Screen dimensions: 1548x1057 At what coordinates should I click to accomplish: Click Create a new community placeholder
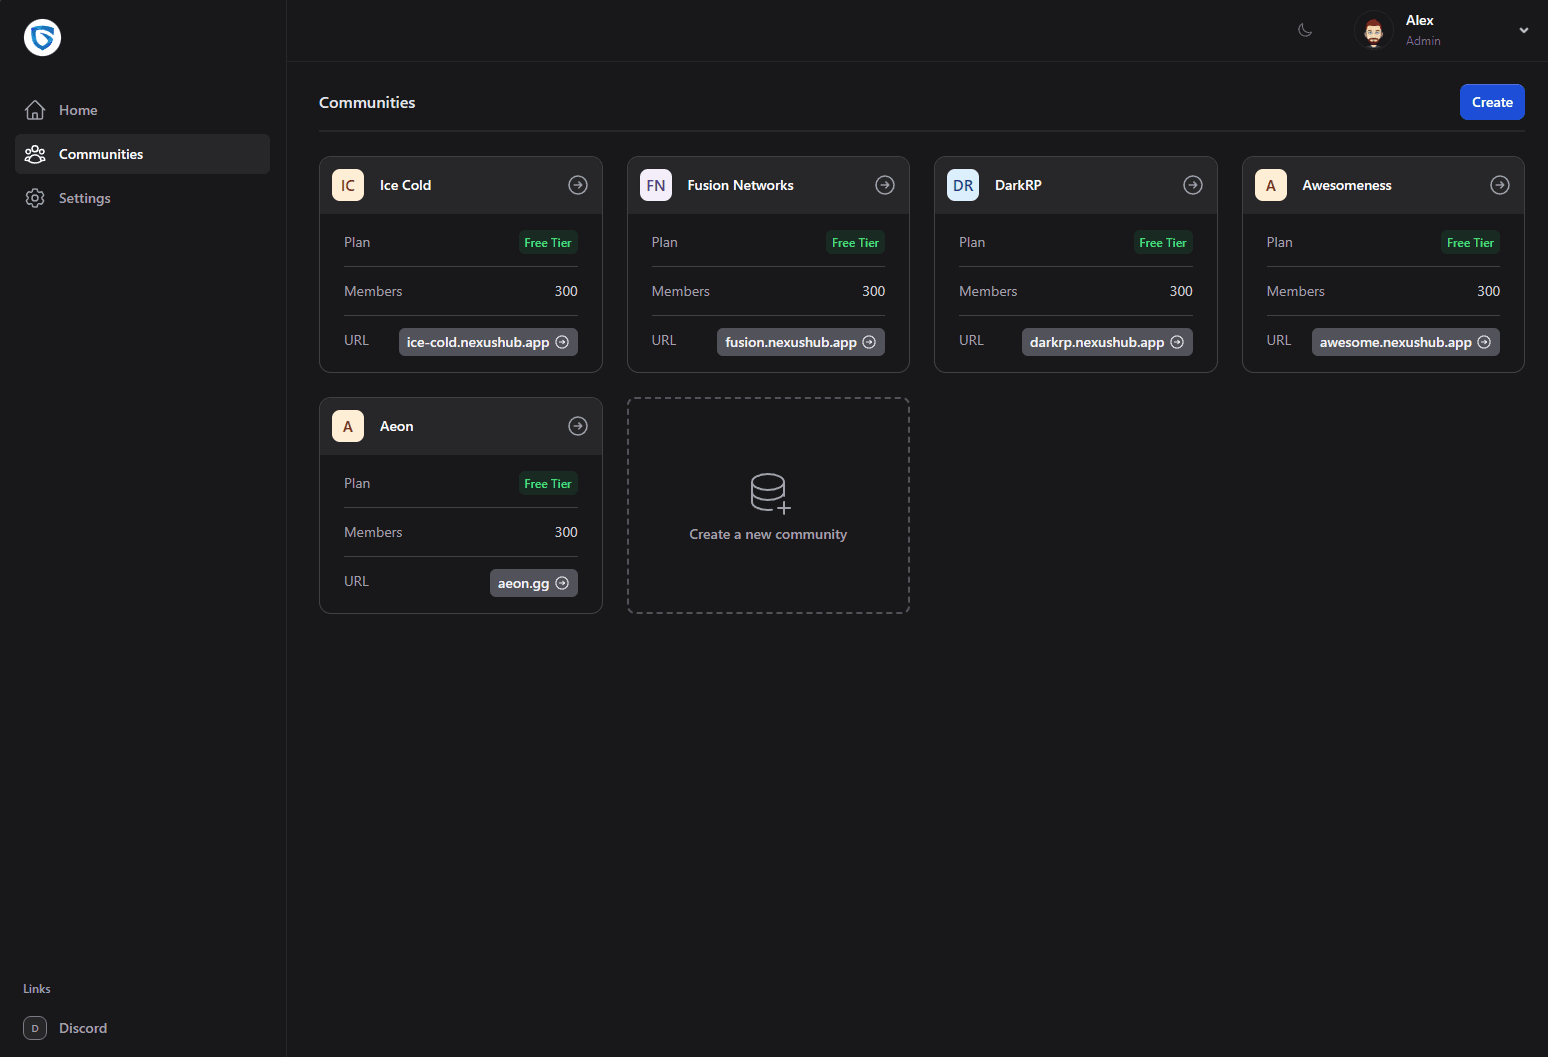pos(768,506)
